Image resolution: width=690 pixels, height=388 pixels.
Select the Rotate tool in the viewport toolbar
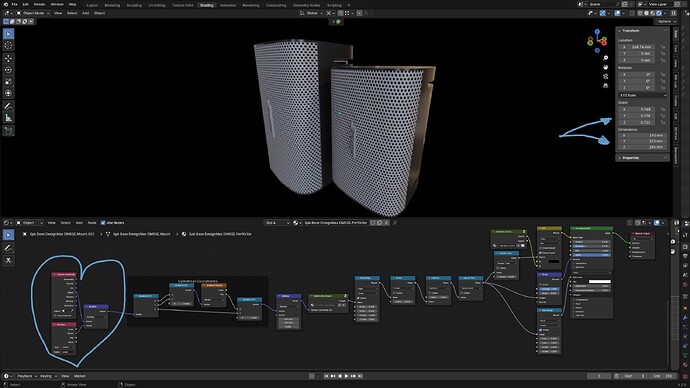8,70
